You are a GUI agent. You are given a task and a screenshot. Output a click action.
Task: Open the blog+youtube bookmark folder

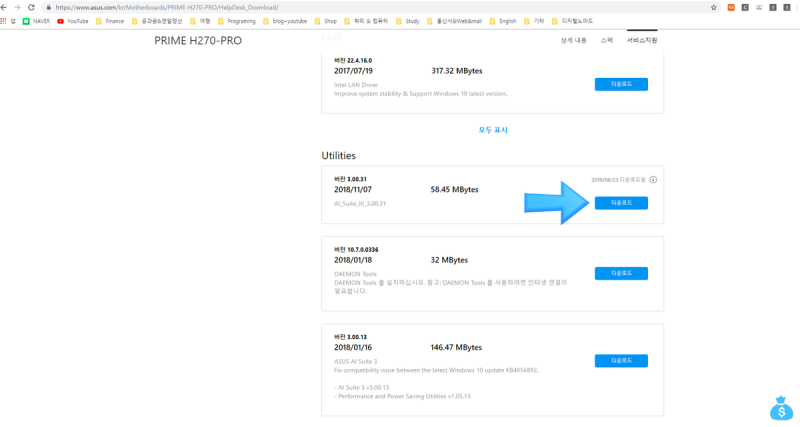(285, 21)
